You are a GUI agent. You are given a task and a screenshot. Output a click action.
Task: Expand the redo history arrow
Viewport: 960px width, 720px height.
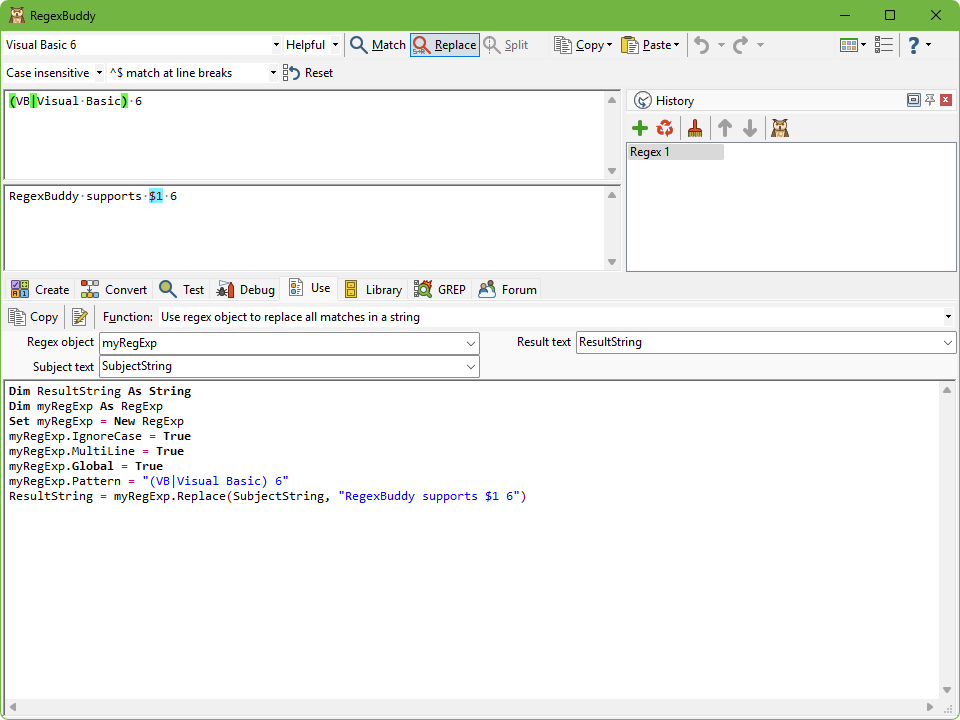tap(760, 45)
